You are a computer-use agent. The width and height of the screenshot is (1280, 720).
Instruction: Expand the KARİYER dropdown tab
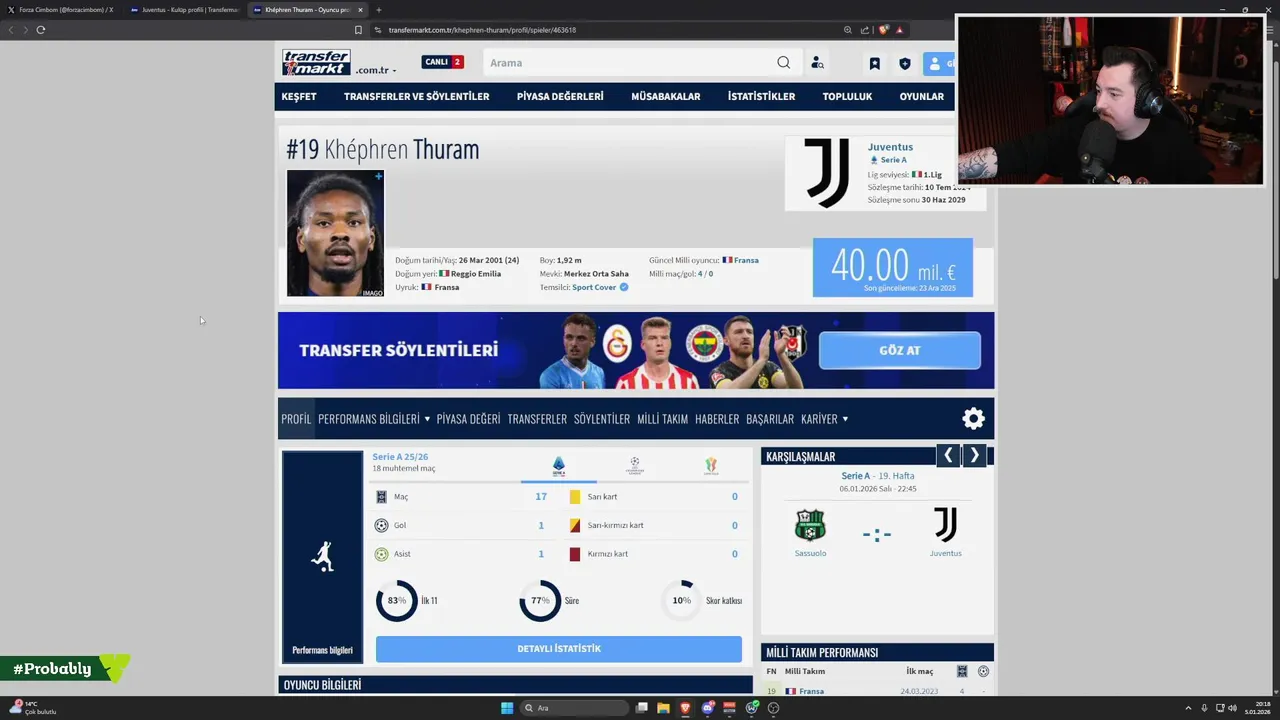point(825,419)
